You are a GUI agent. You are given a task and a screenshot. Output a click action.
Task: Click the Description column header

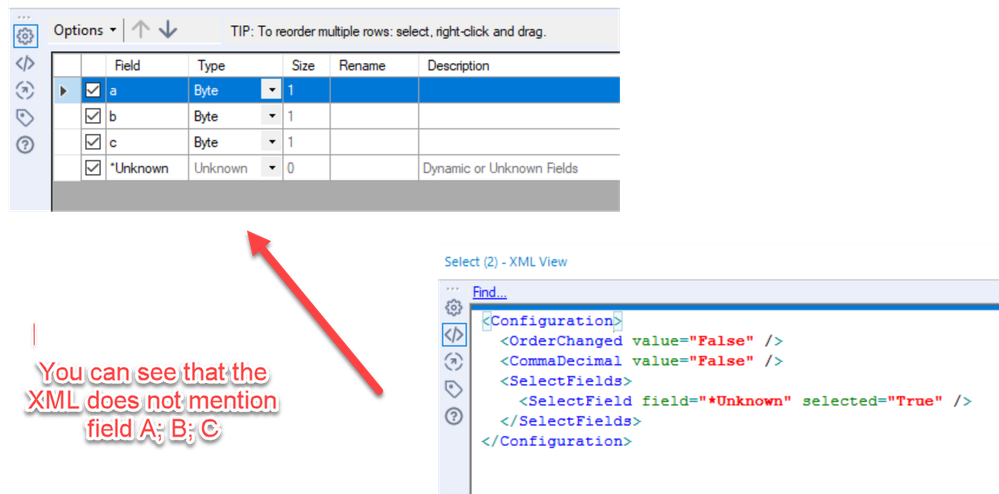point(519,66)
